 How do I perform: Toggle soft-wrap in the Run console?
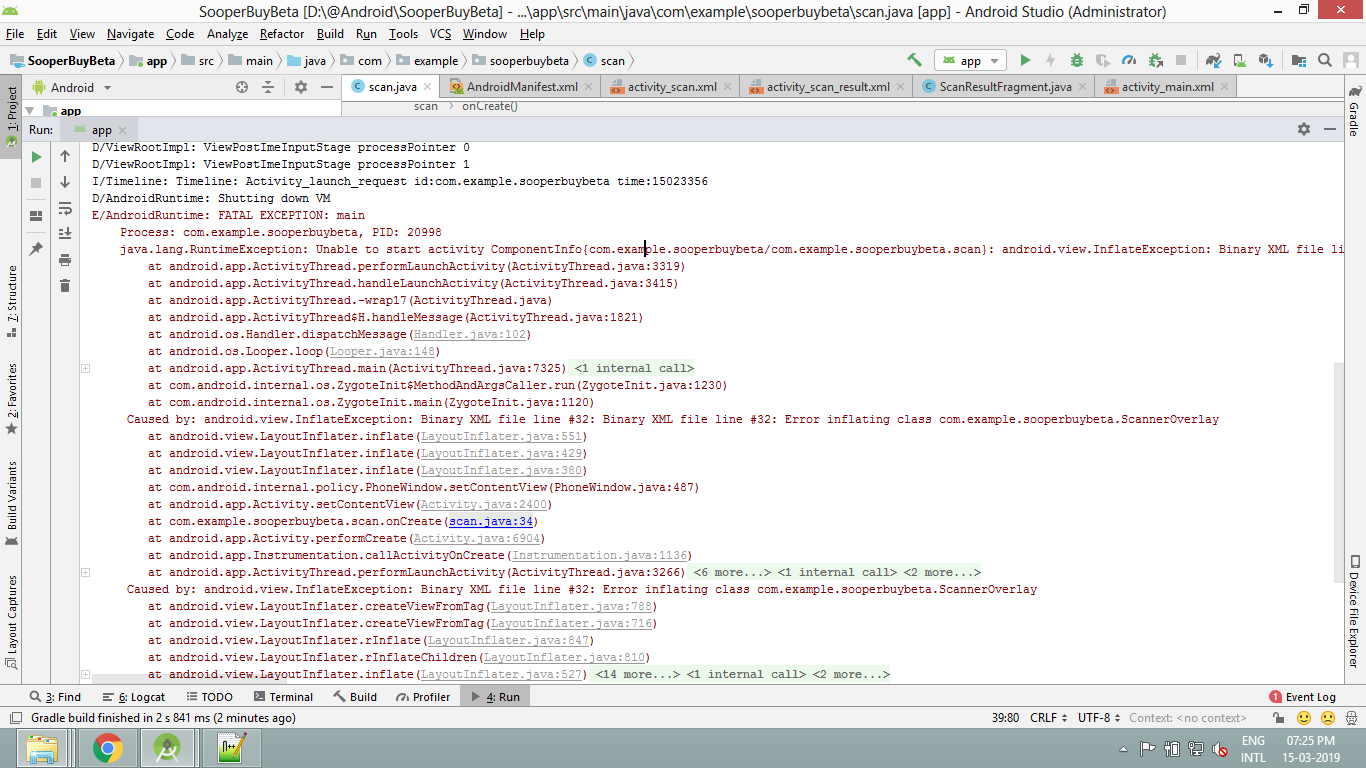[65, 208]
